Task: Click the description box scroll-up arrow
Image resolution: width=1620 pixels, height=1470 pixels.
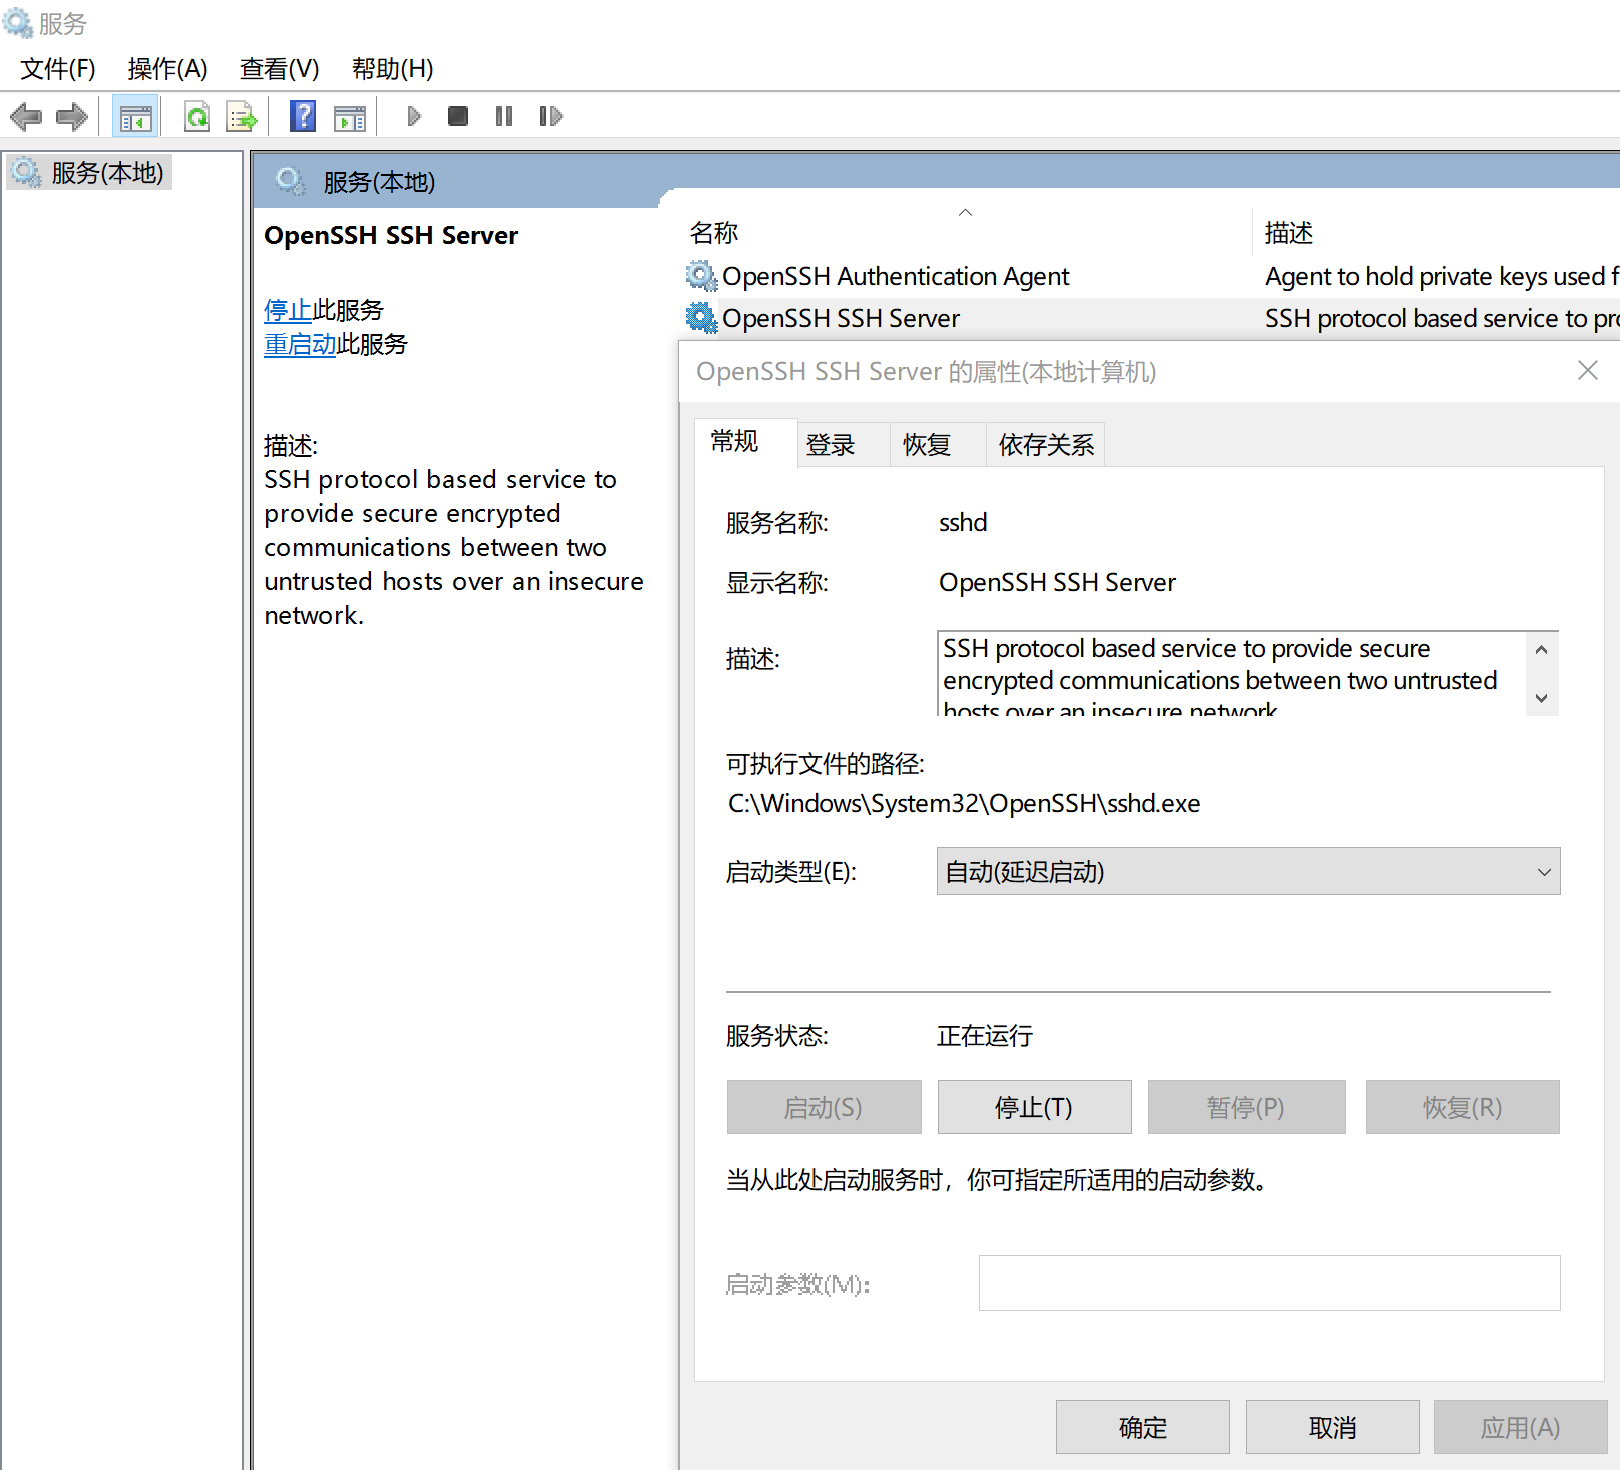Action: tap(1541, 650)
